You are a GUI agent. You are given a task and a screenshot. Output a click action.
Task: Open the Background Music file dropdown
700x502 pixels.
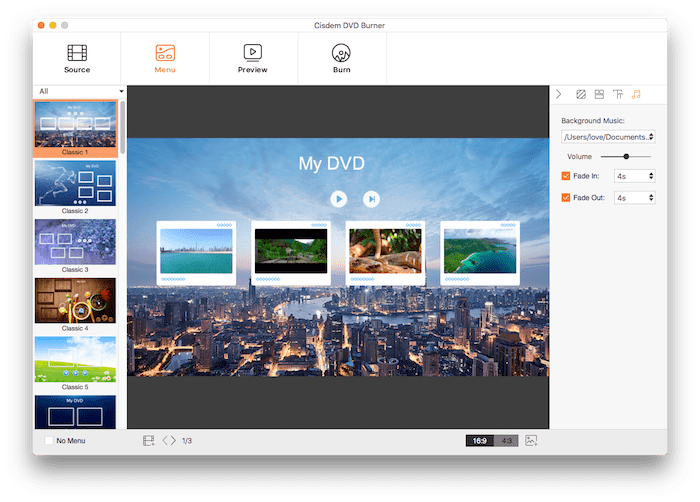point(608,136)
